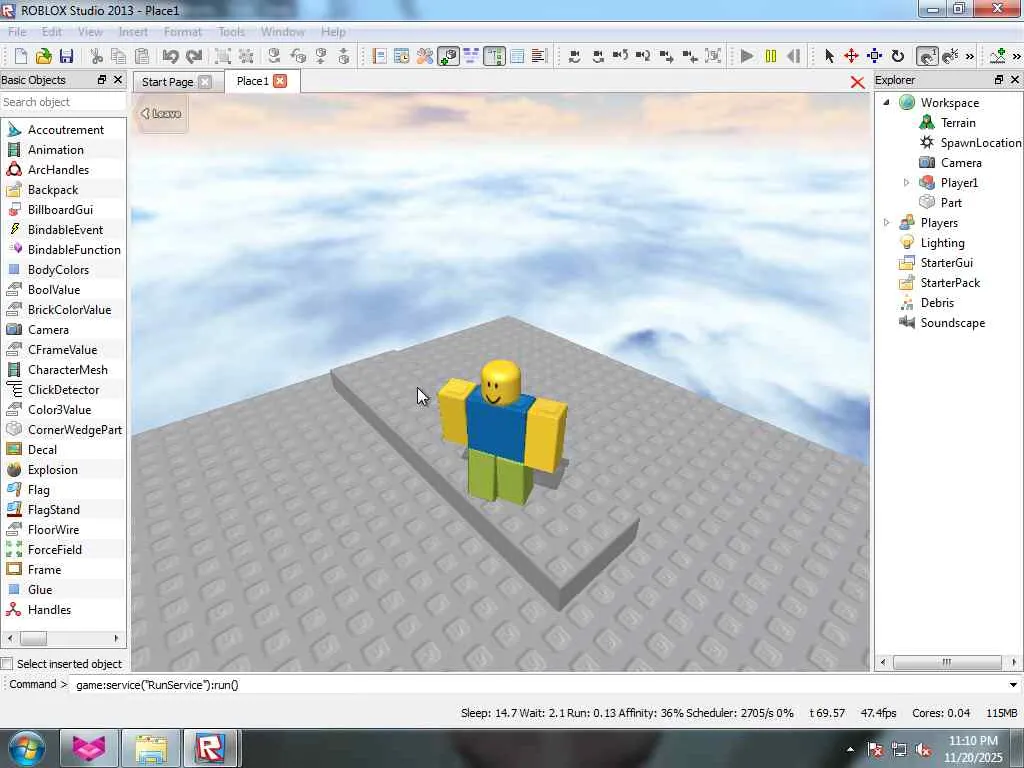Float the Basic Objects panel with the undock button
Viewport: 1024px width, 768px height.
point(101,80)
